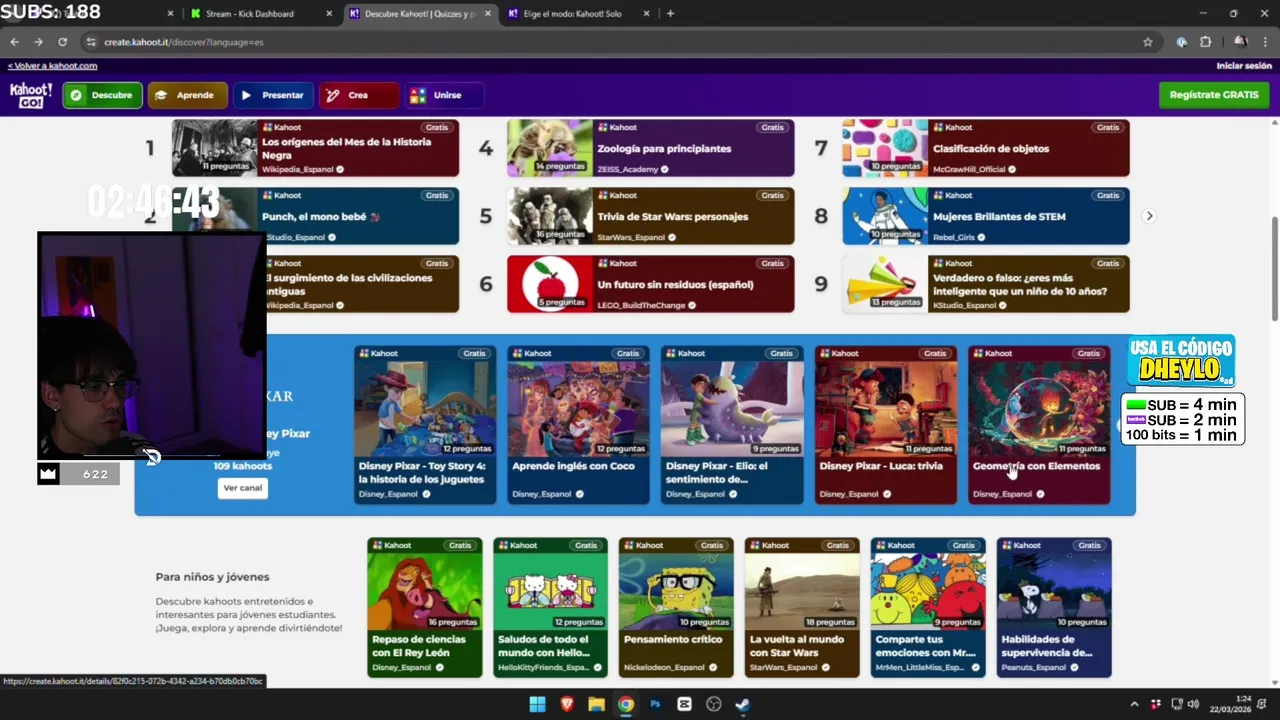
Task: Open Trivia de Star Wars: personajes kahoot
Action: point(650,216)
